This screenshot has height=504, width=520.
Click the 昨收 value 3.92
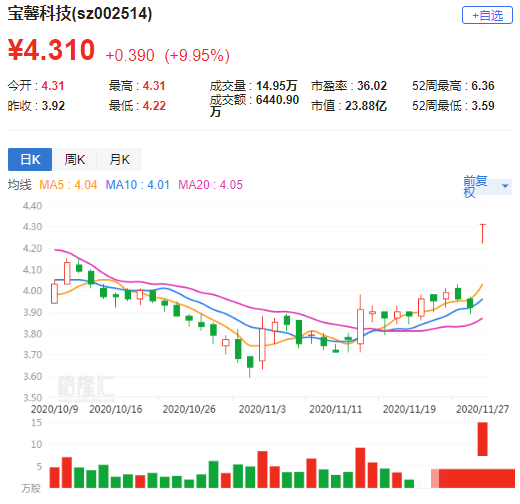(53, 106)
